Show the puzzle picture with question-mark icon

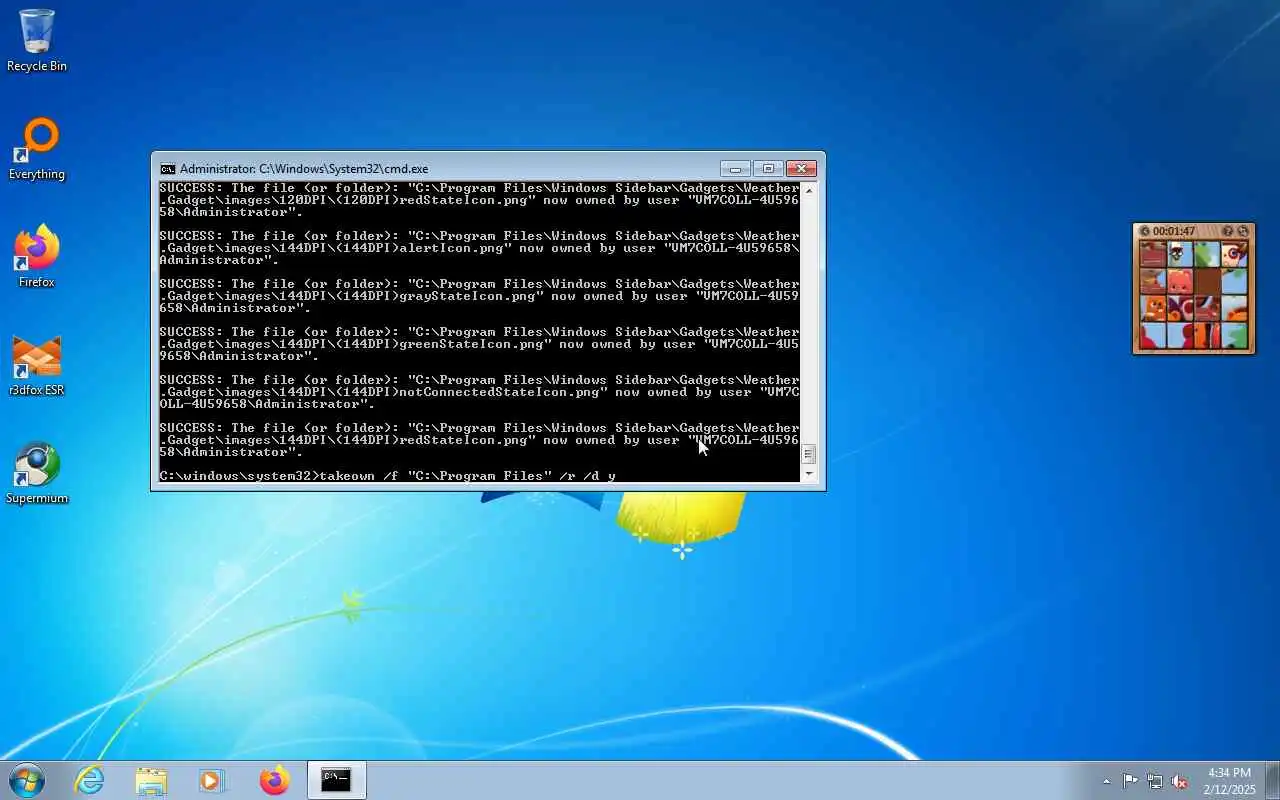coord(1228,231)
